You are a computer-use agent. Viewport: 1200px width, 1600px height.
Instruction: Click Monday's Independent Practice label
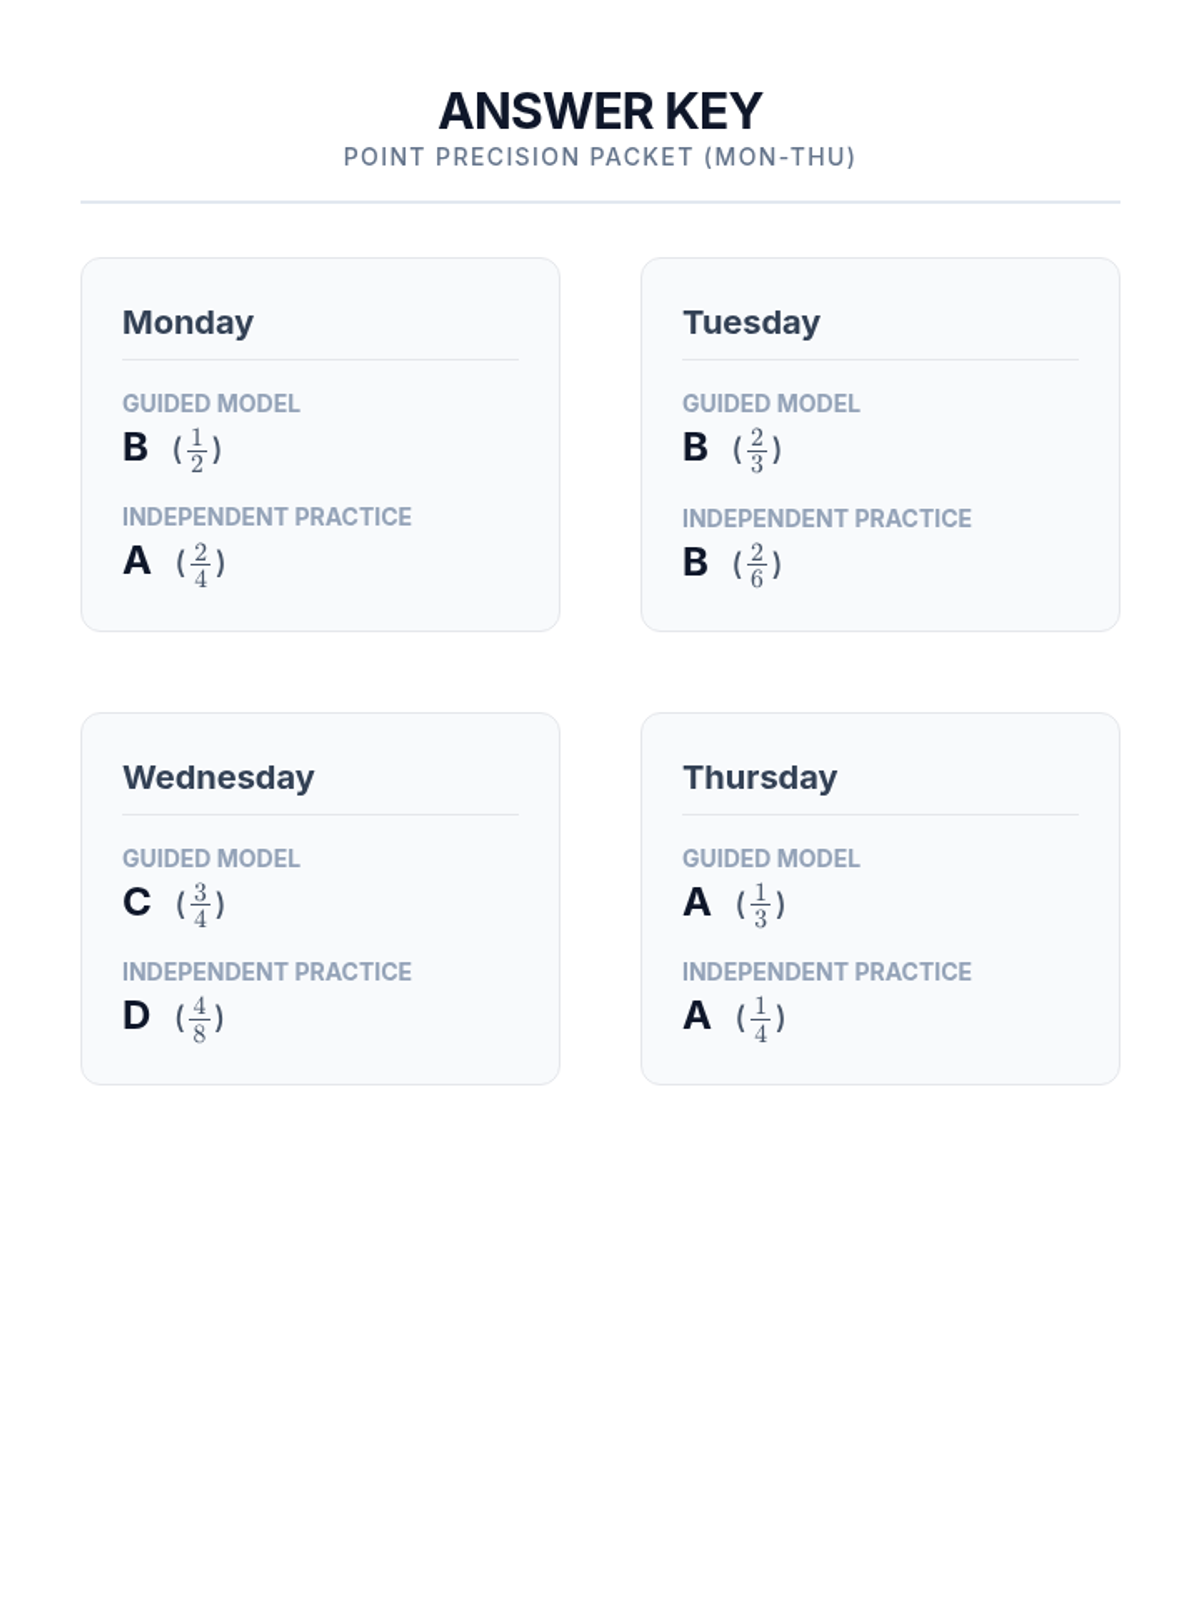click(x=267, y=517)
